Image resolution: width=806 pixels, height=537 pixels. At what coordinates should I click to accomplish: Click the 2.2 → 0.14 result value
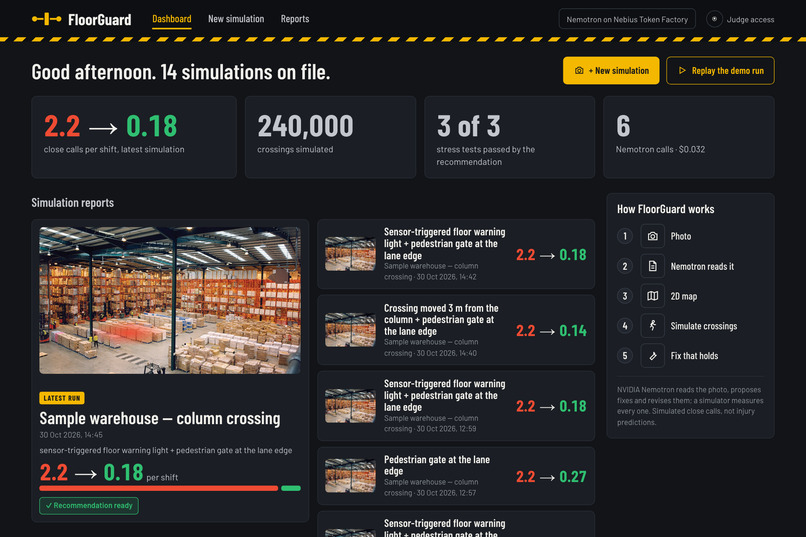pos(551,330)
